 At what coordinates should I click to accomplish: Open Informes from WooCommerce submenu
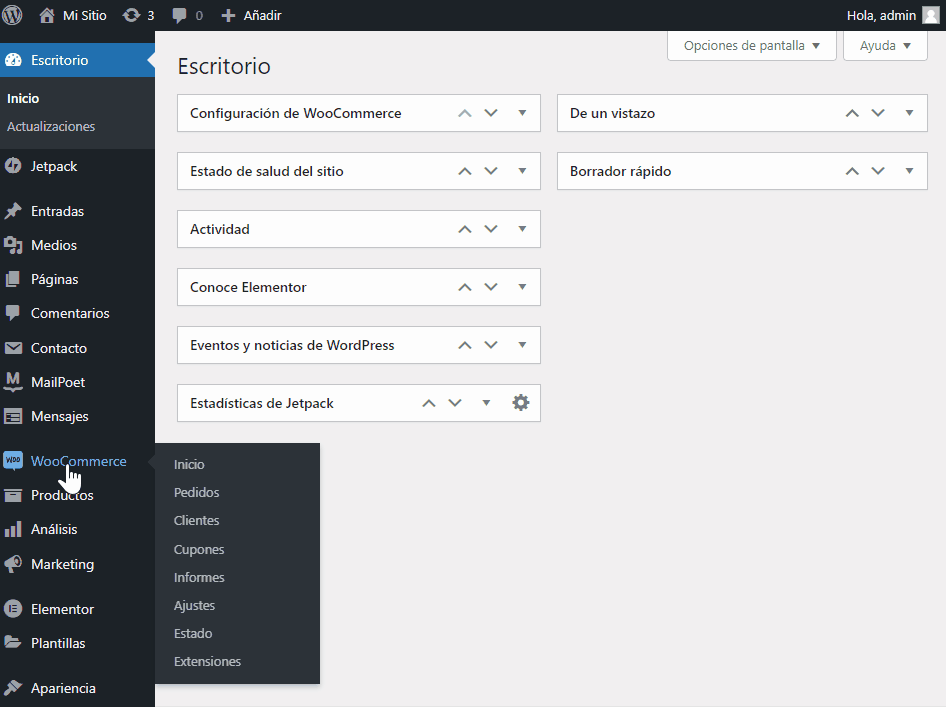(199, 577)
